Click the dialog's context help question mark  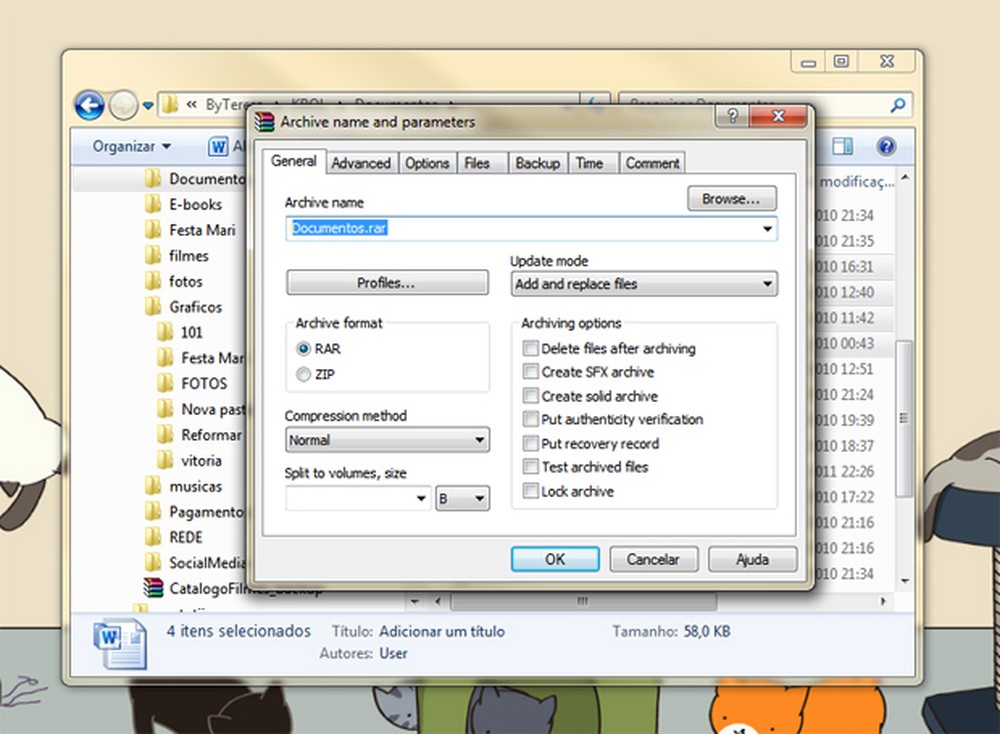[730, 116]
